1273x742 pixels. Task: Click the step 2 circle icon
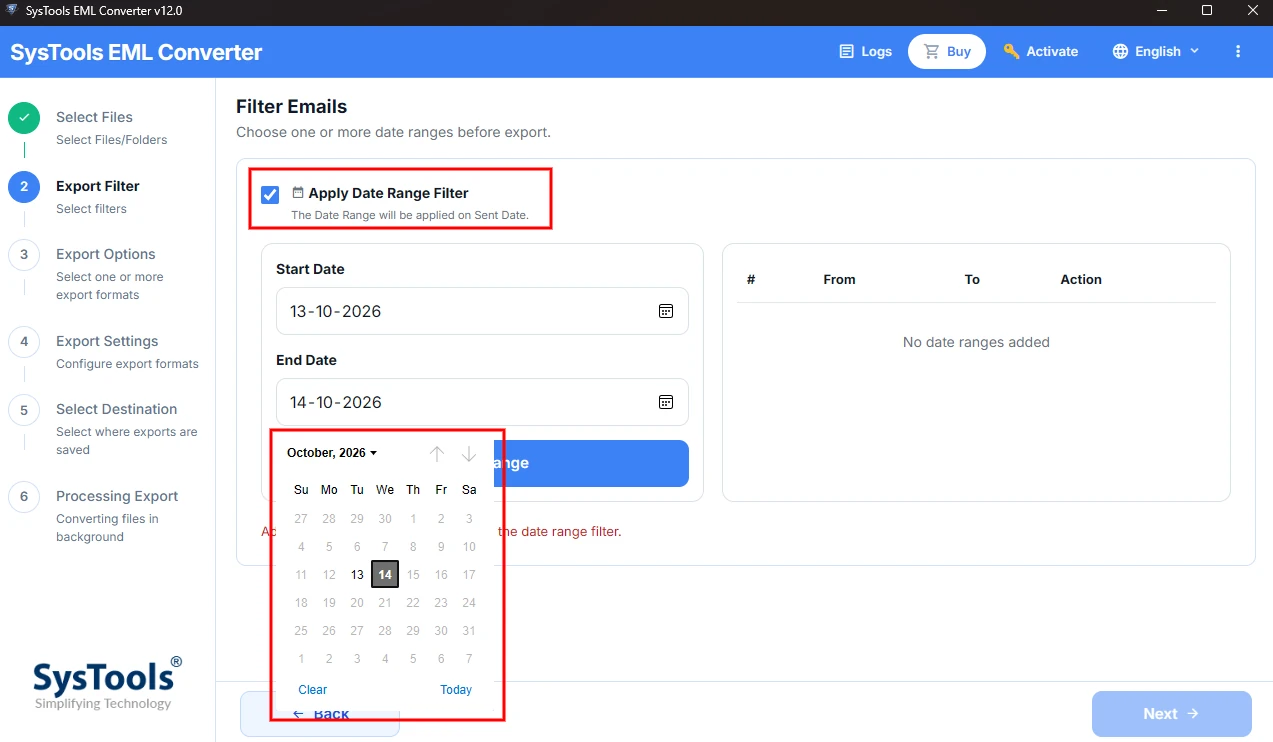24,187
